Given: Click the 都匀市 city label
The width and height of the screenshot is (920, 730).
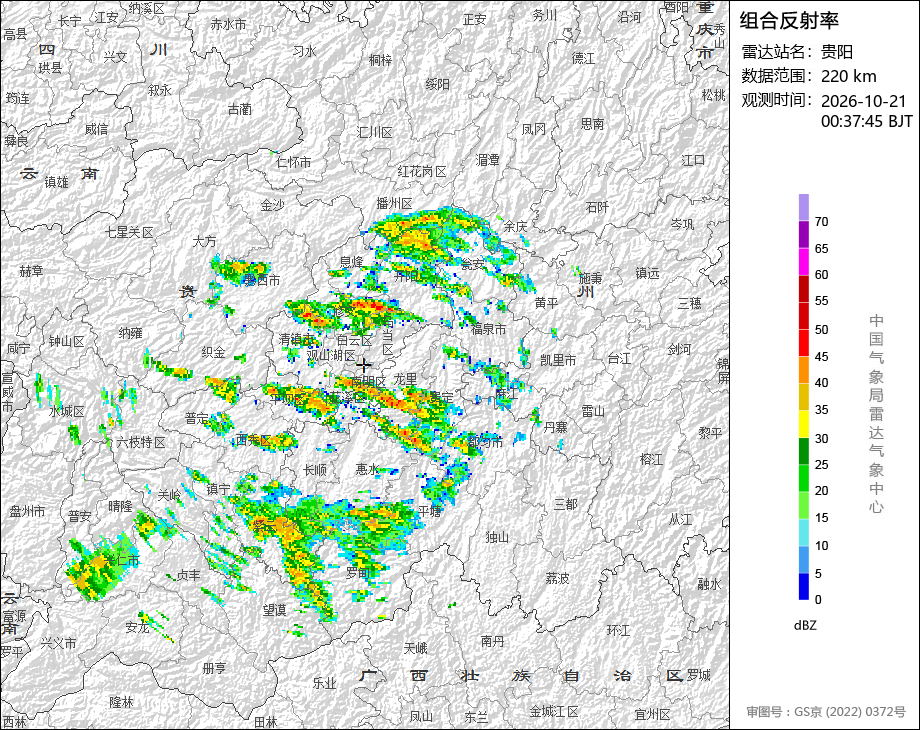Looking at the screenshot, I should tap(485, 441).
